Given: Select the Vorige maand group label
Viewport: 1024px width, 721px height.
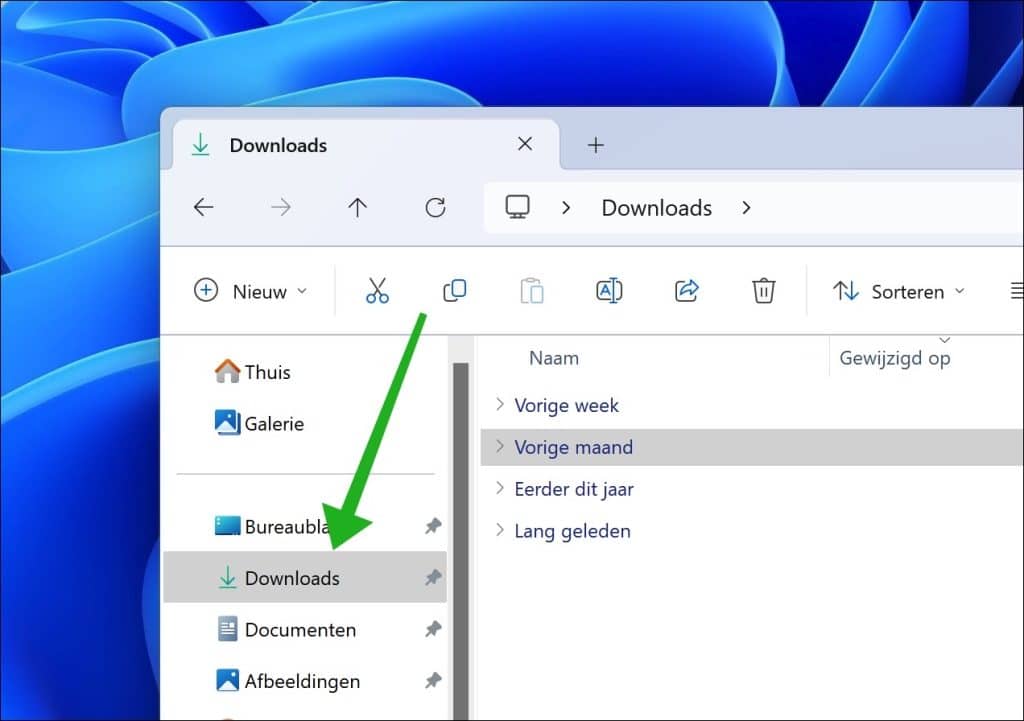Looking at the screenshot, I should pos(573,447).
